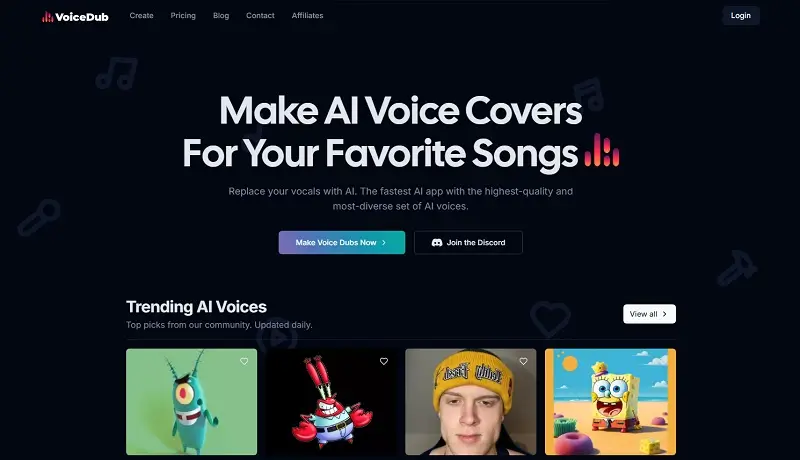Click Make Voice Dubs Now button
The image size is (800, 460).
tap(342, 243)
